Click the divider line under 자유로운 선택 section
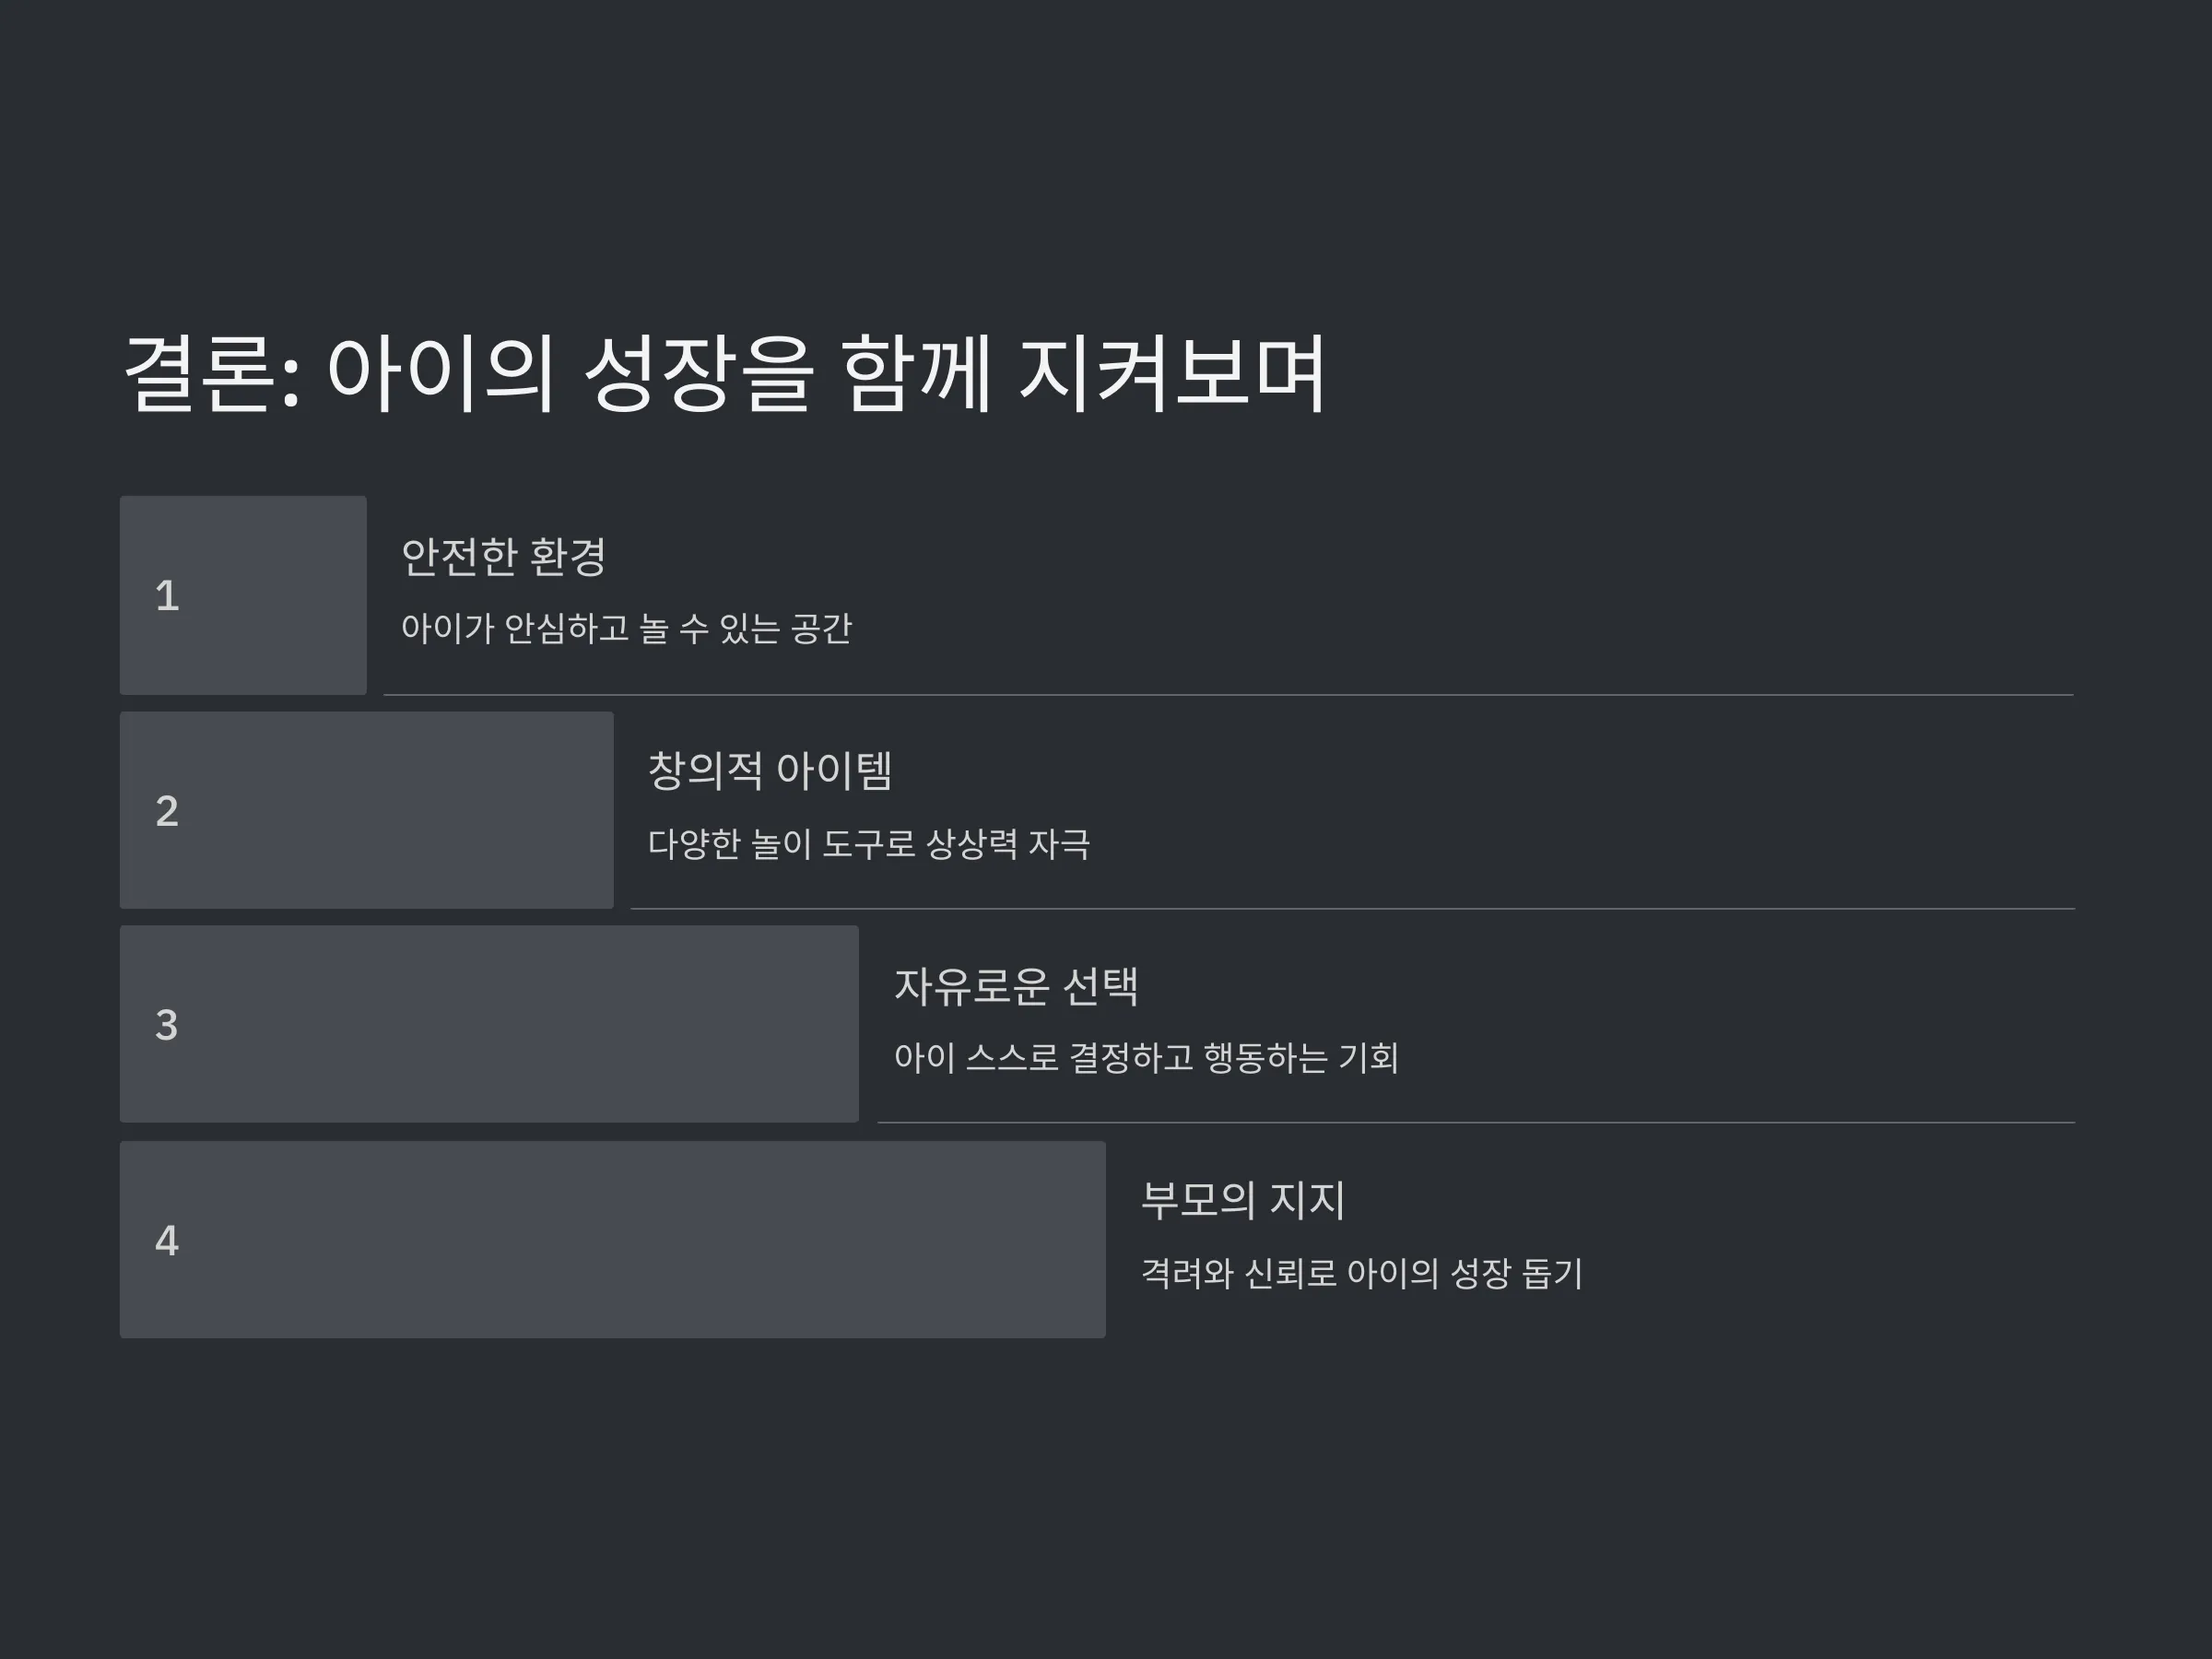This screenshot has width=2212, height=1659. coord(1477,1123)
